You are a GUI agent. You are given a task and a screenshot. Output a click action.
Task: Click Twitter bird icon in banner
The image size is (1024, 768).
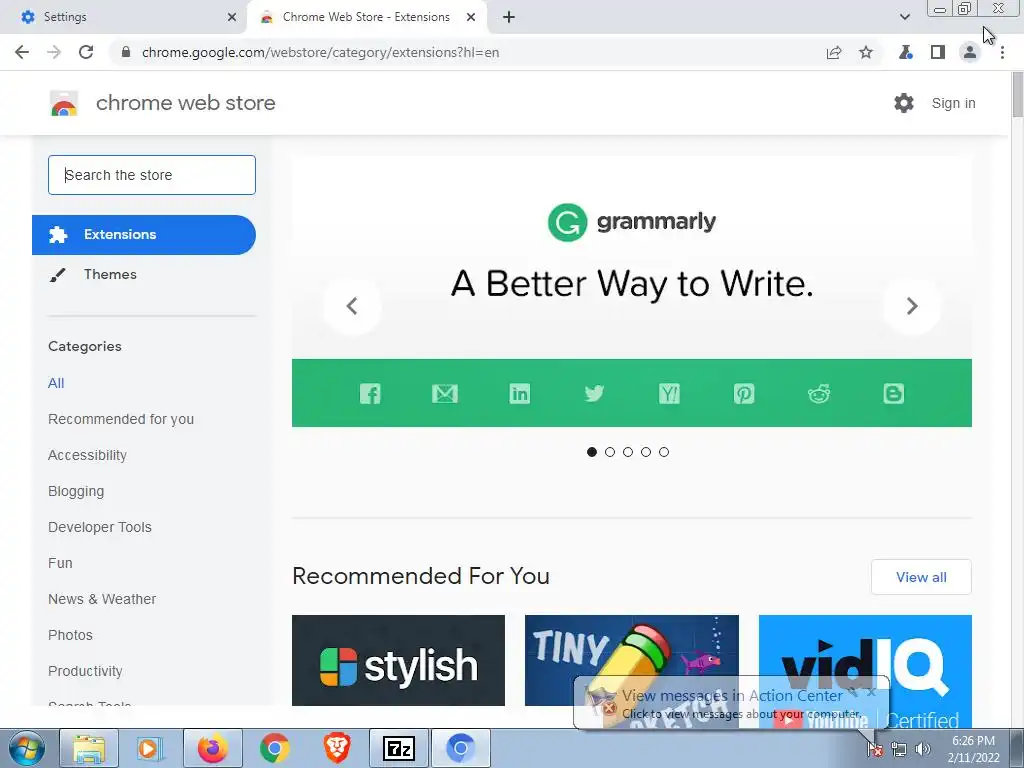(594, 393)
